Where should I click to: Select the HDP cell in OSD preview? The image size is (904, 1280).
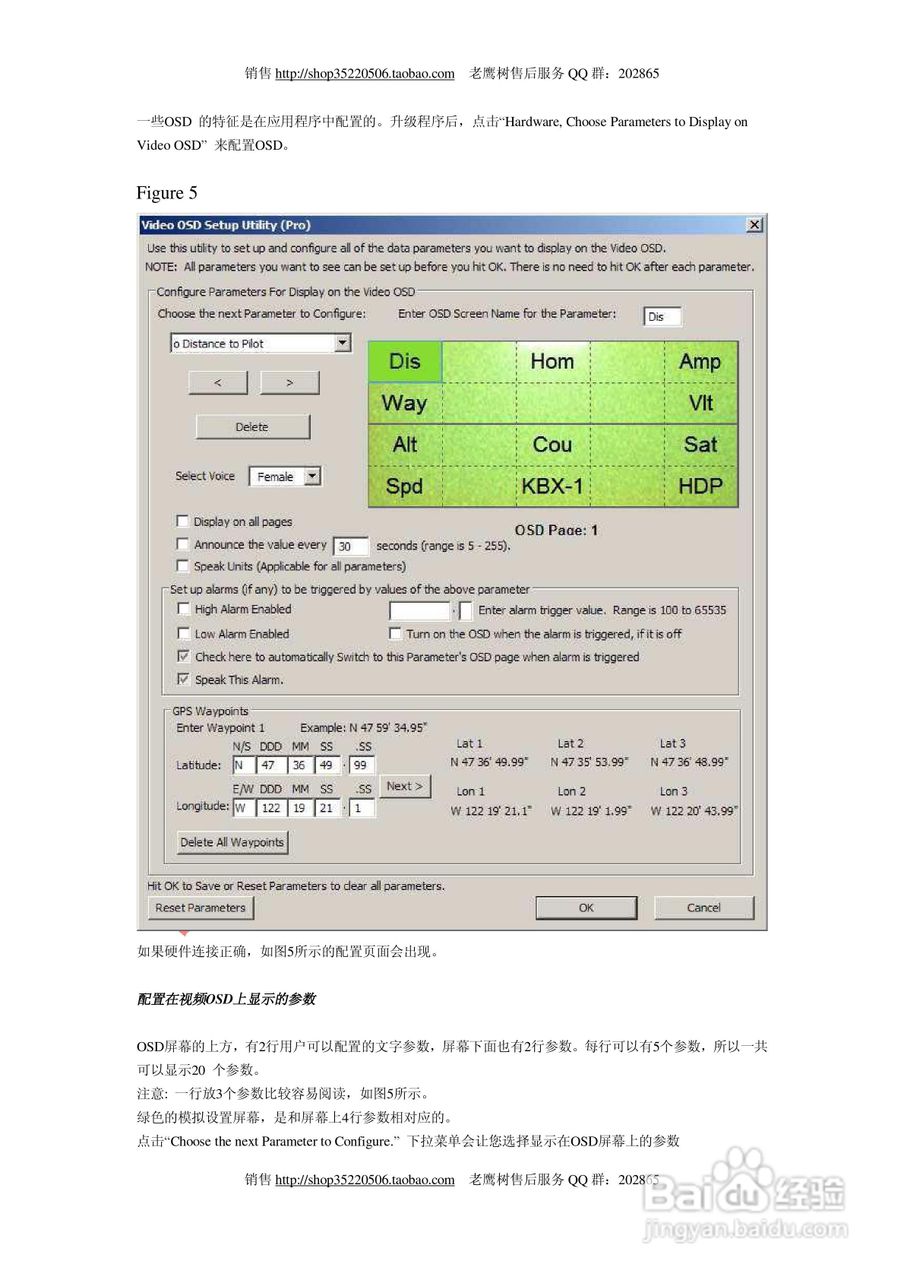coord(701,487)
